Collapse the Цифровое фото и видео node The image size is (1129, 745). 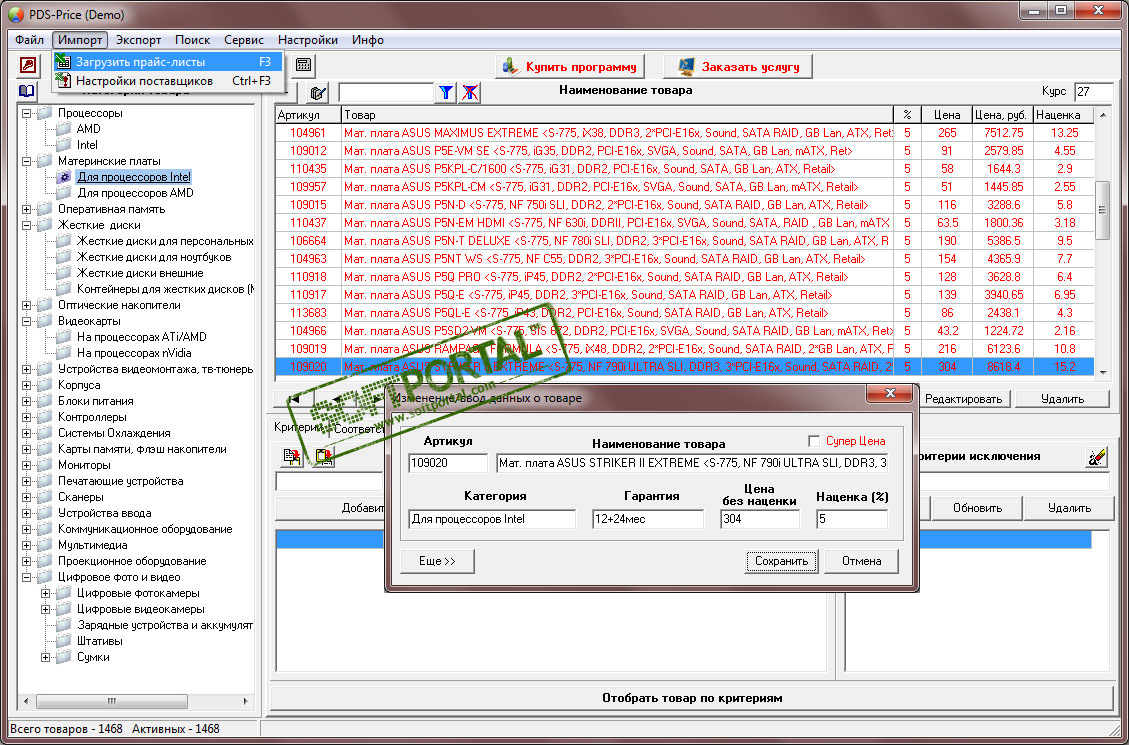pyautogui.click(x=27, y=577)
